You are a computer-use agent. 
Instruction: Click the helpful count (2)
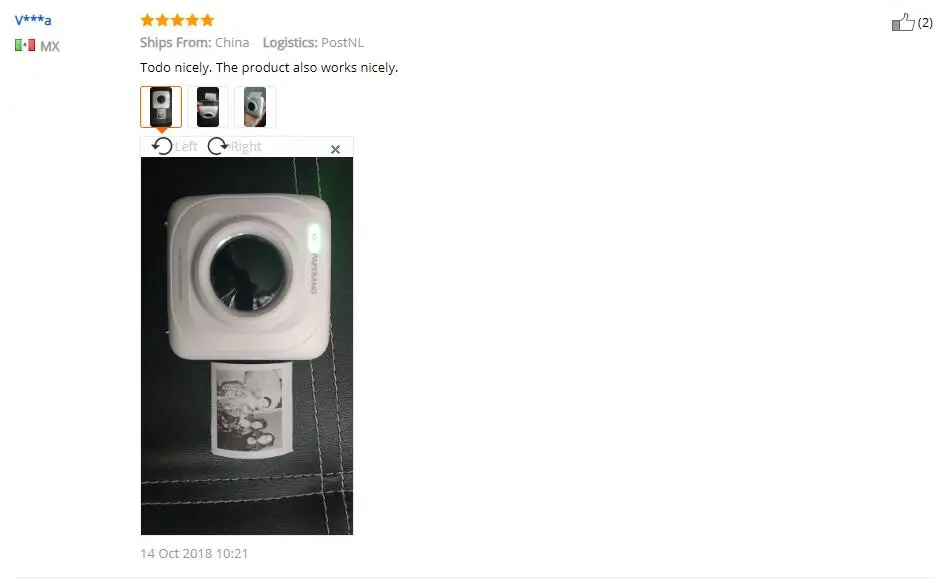pos(925,23)
